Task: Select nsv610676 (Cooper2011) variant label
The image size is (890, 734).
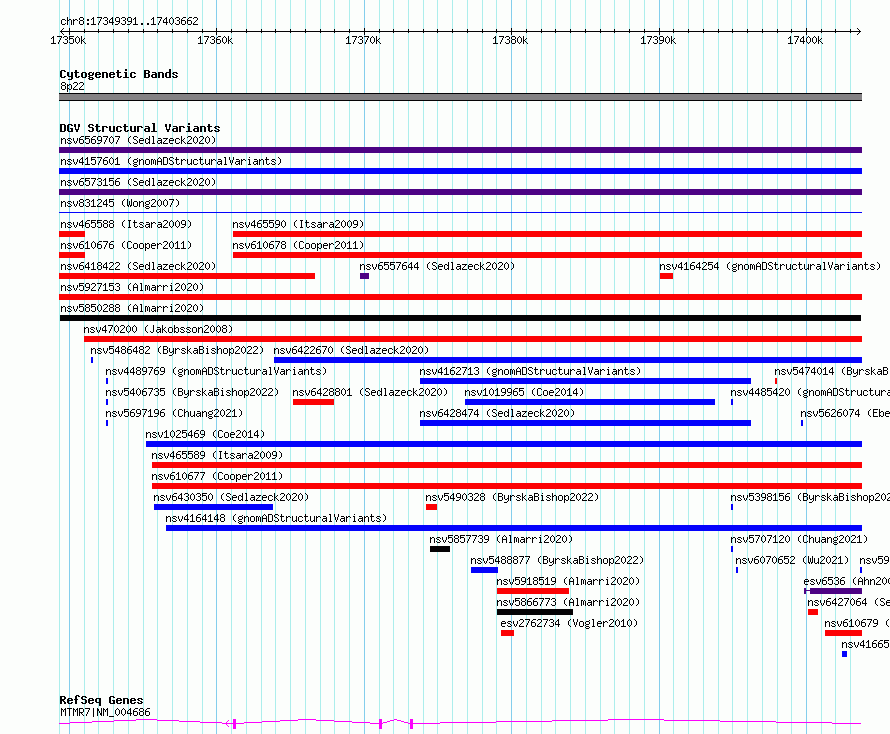Action: (x=126, y=245)
